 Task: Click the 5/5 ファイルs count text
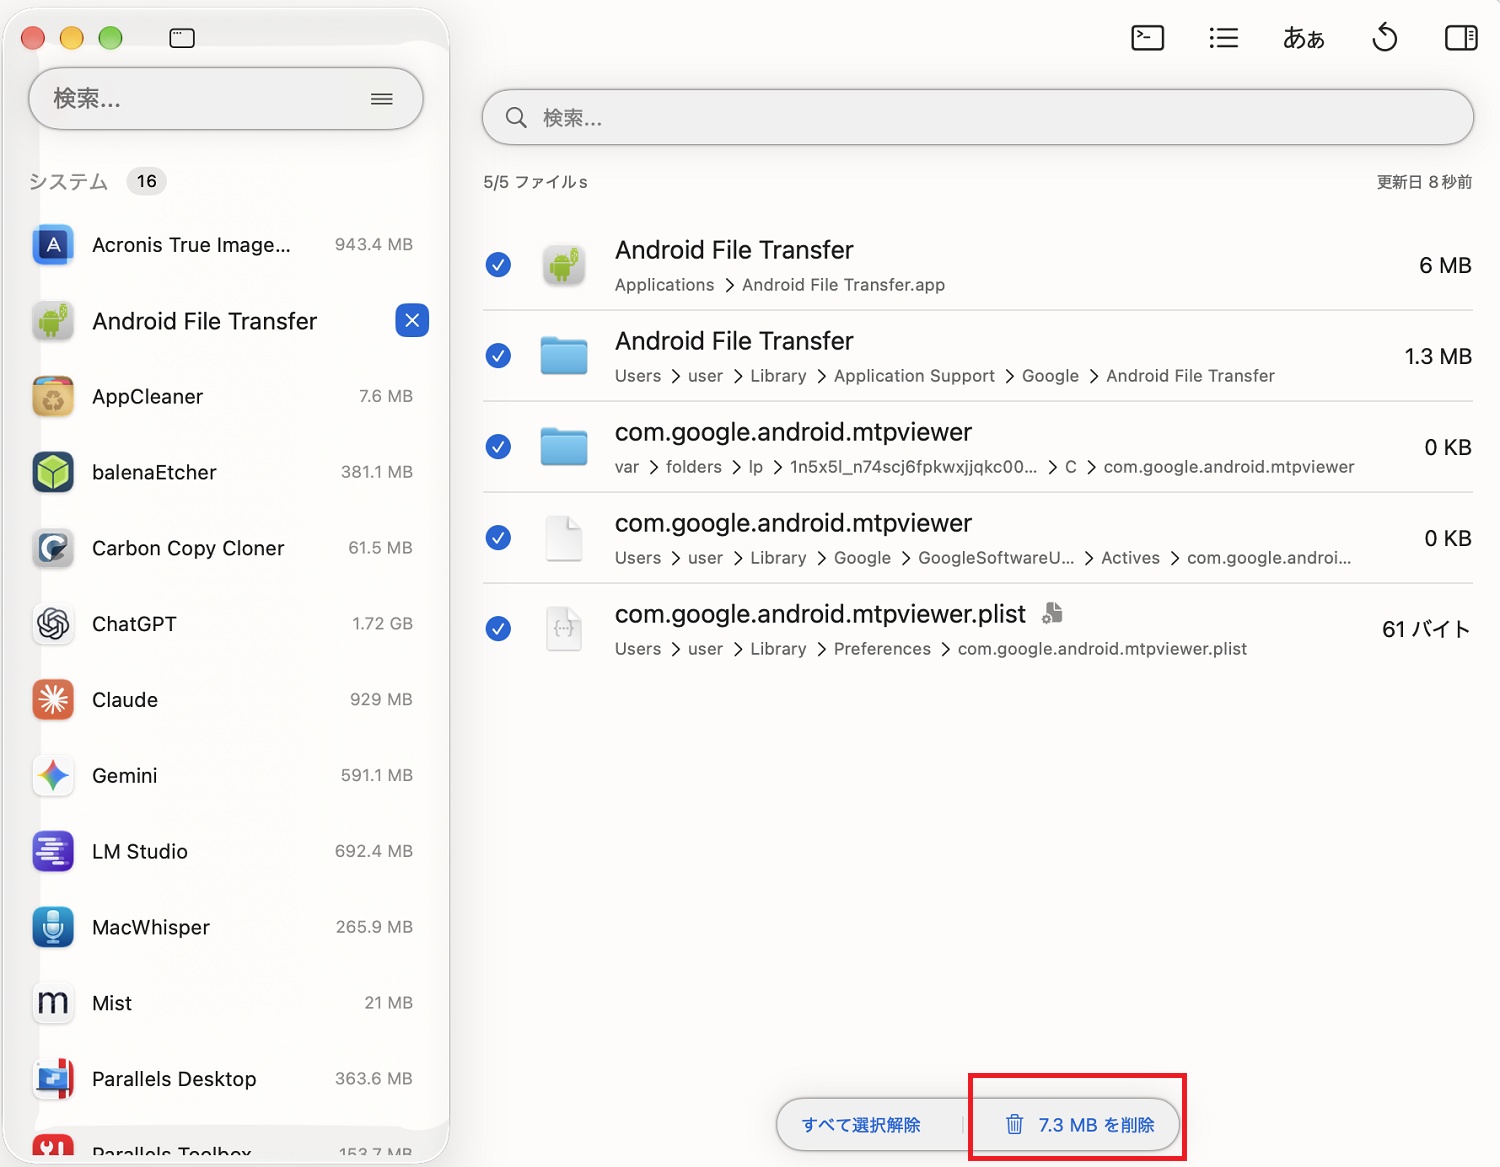535,182
